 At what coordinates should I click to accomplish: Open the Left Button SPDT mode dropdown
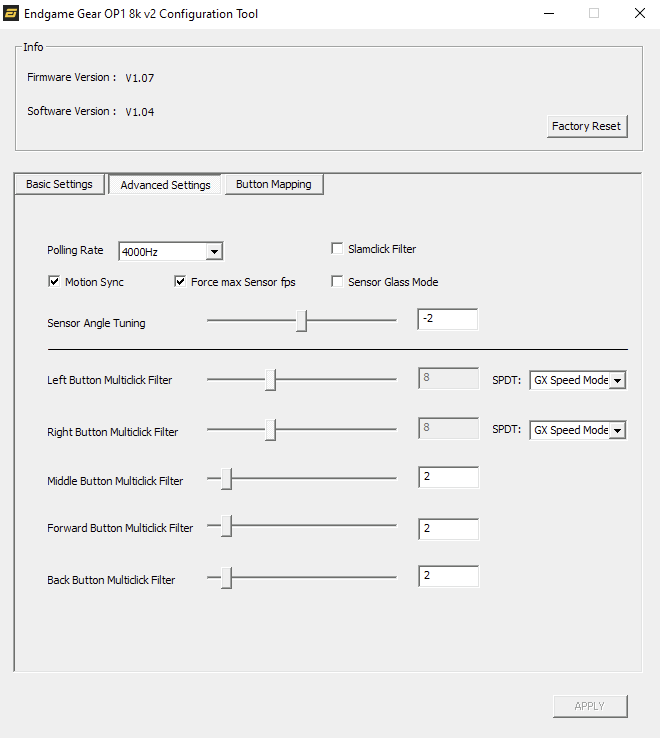[x=578, y=380]
